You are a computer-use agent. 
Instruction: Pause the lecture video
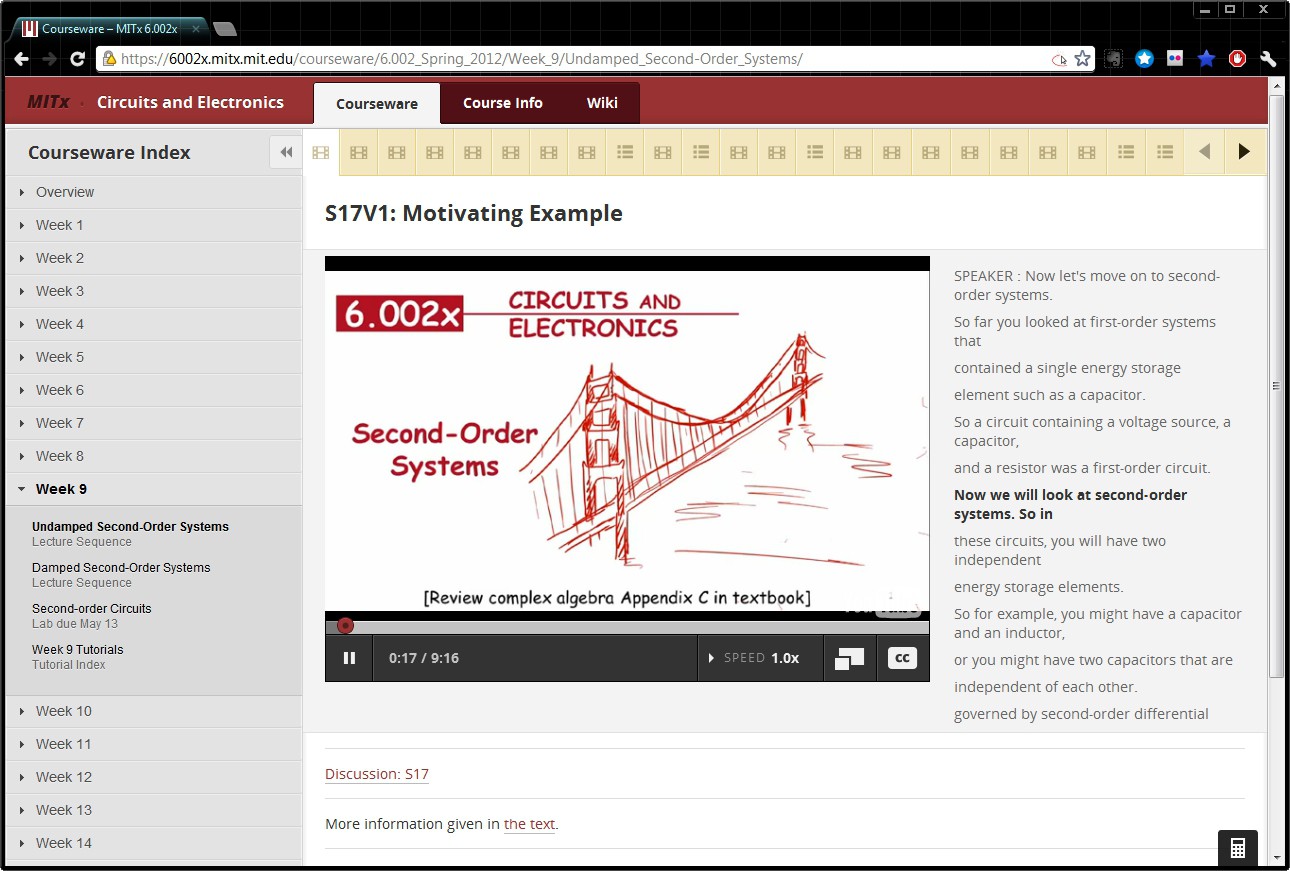(349, 658)
